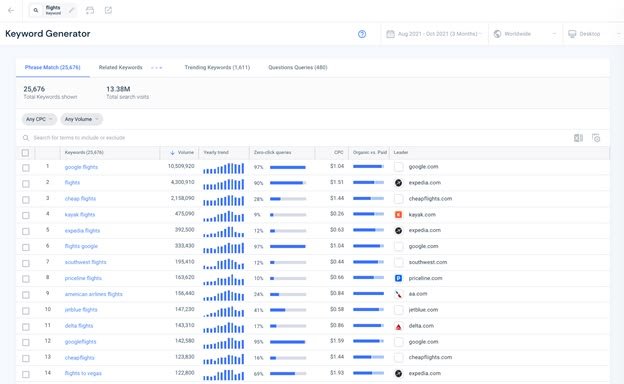Click the zero-click bar for google flights

(x=288, y=167)
